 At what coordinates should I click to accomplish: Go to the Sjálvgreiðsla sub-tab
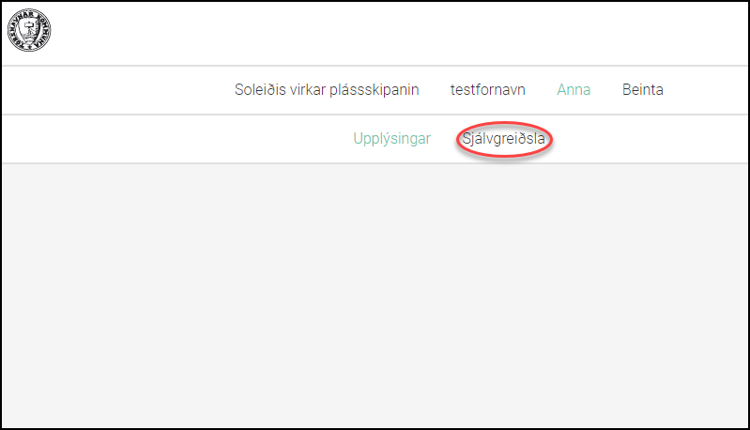(x=504, y=139)
